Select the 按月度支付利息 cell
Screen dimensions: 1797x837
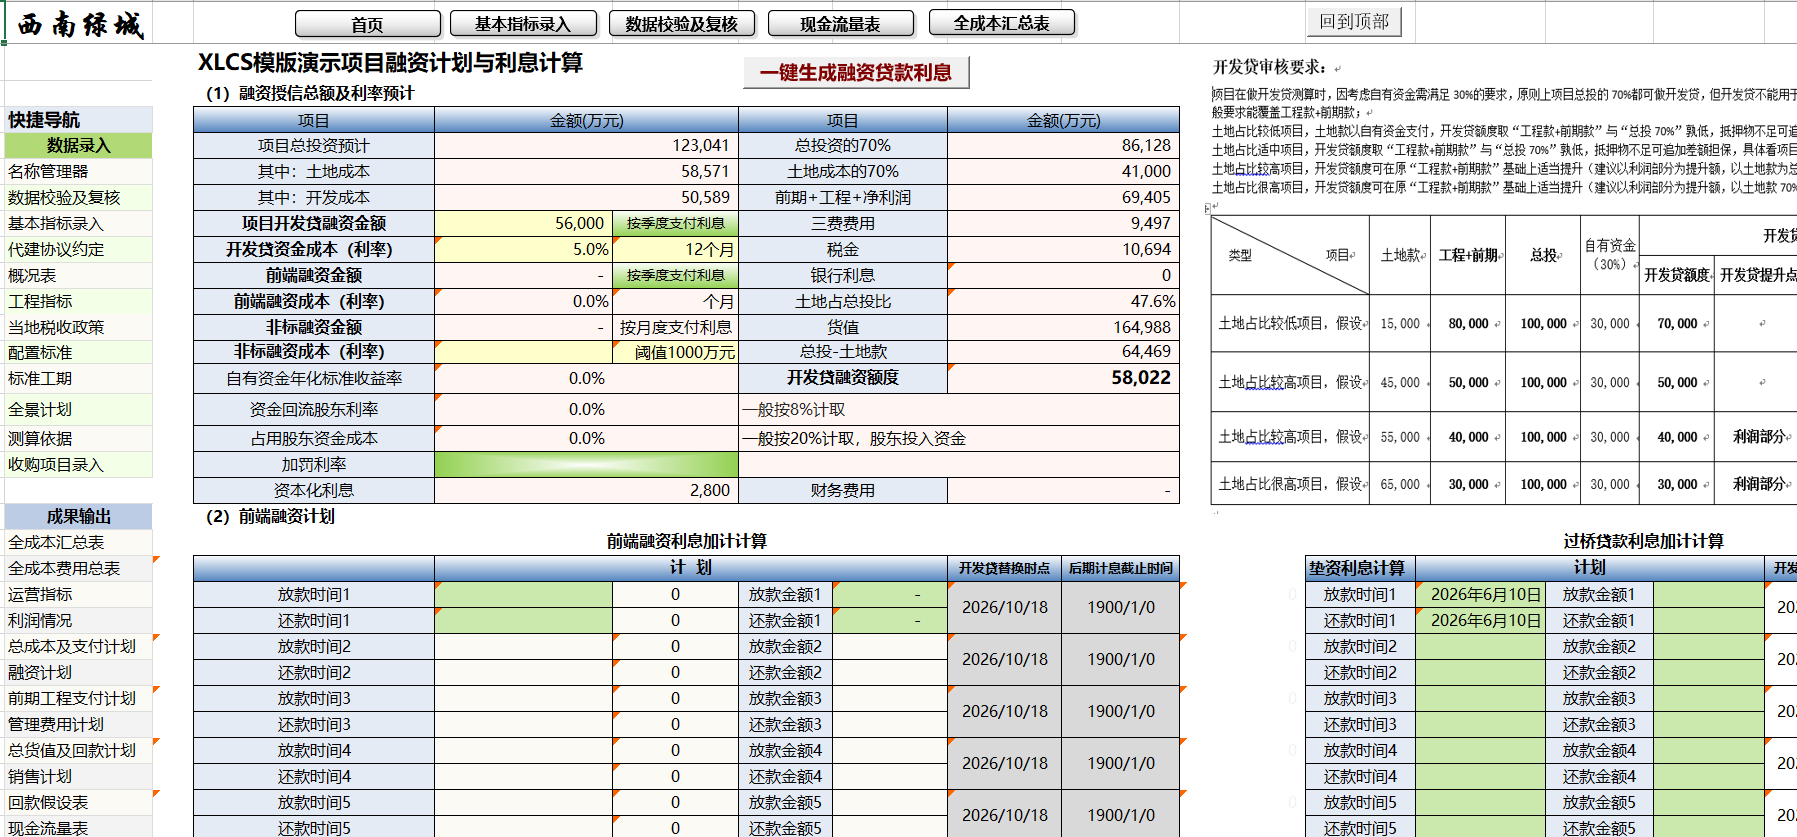pos(675,327)
